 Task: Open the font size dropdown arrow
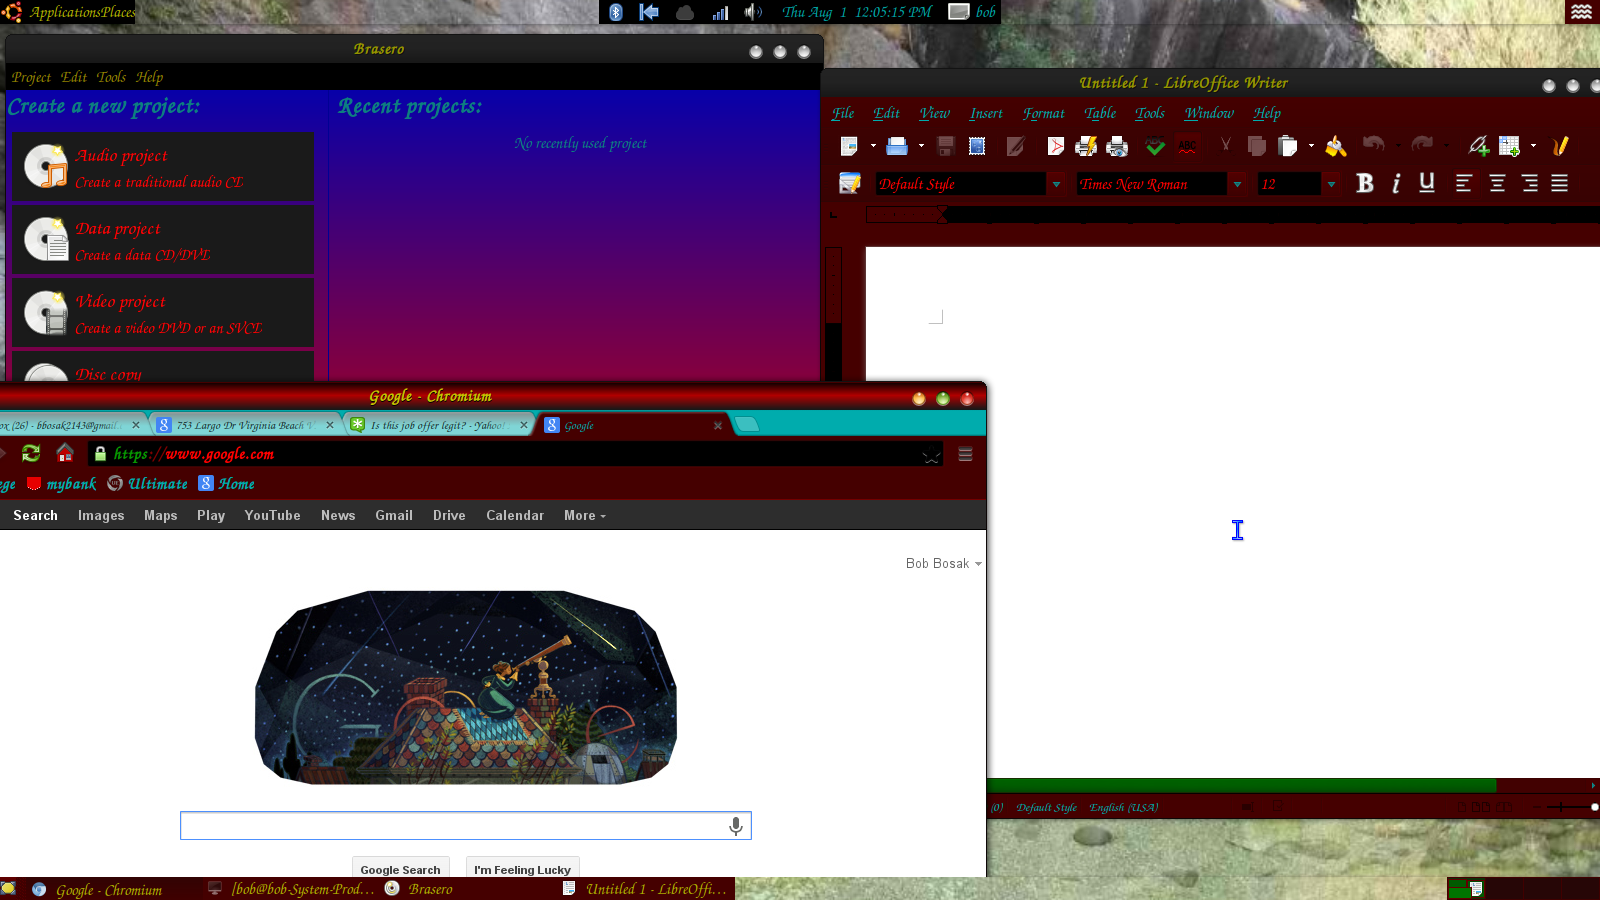(x=1331, y=184)
